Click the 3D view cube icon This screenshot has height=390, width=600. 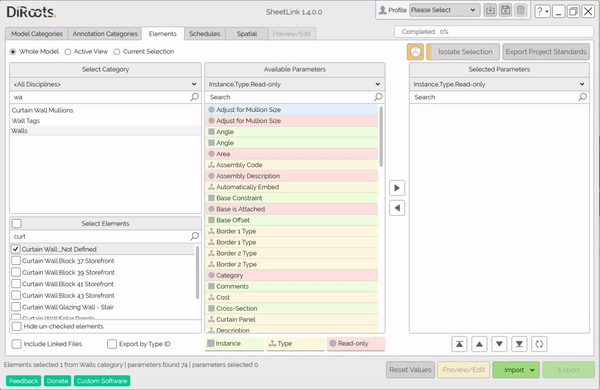pos(415,52)
